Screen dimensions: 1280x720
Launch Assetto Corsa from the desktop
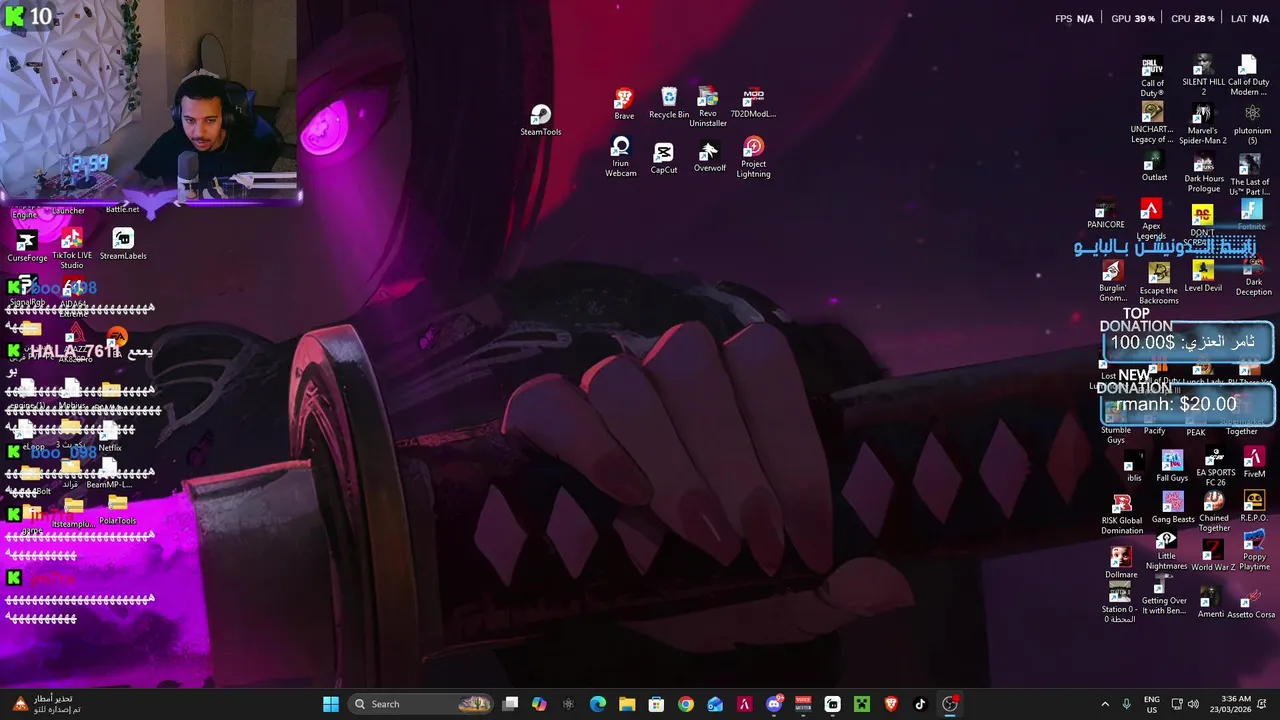pos(1251,604)
